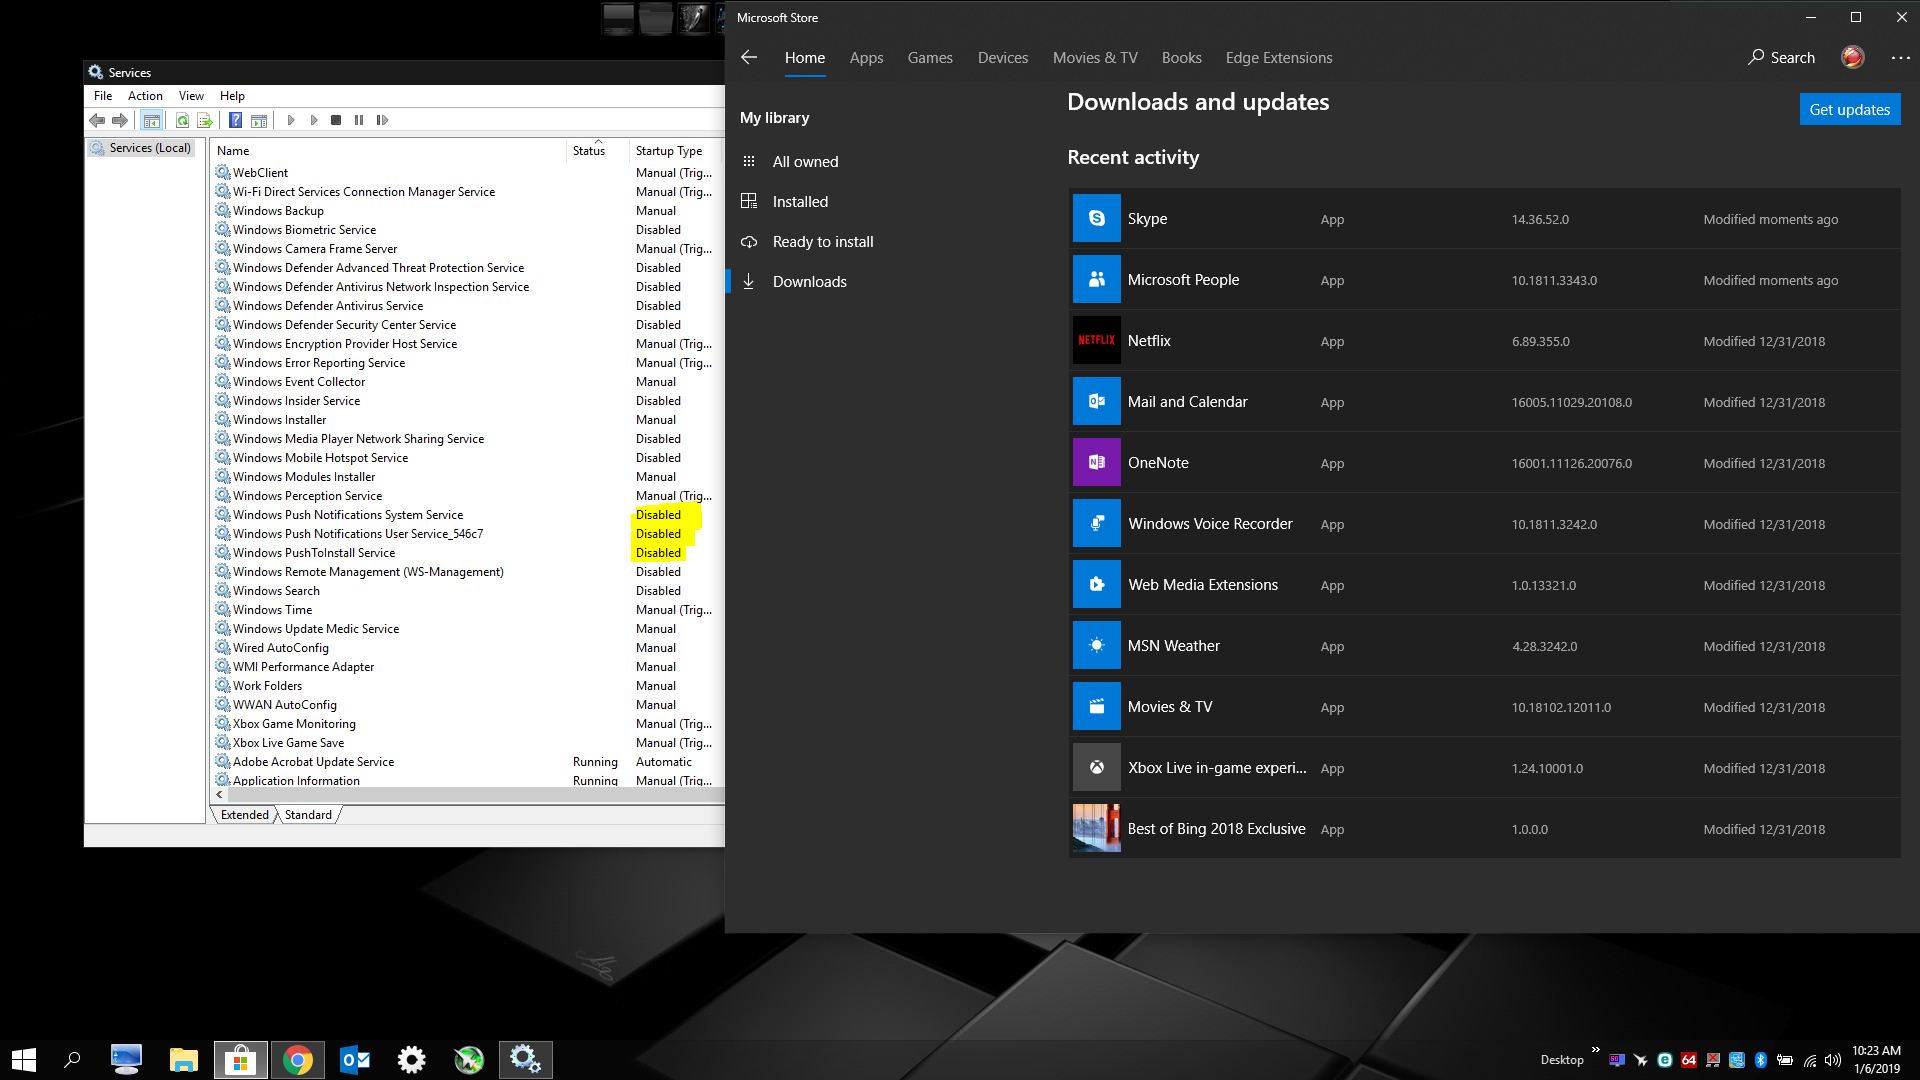
Task: Select Windows Update Medic Service row
Action: [468, 629]
